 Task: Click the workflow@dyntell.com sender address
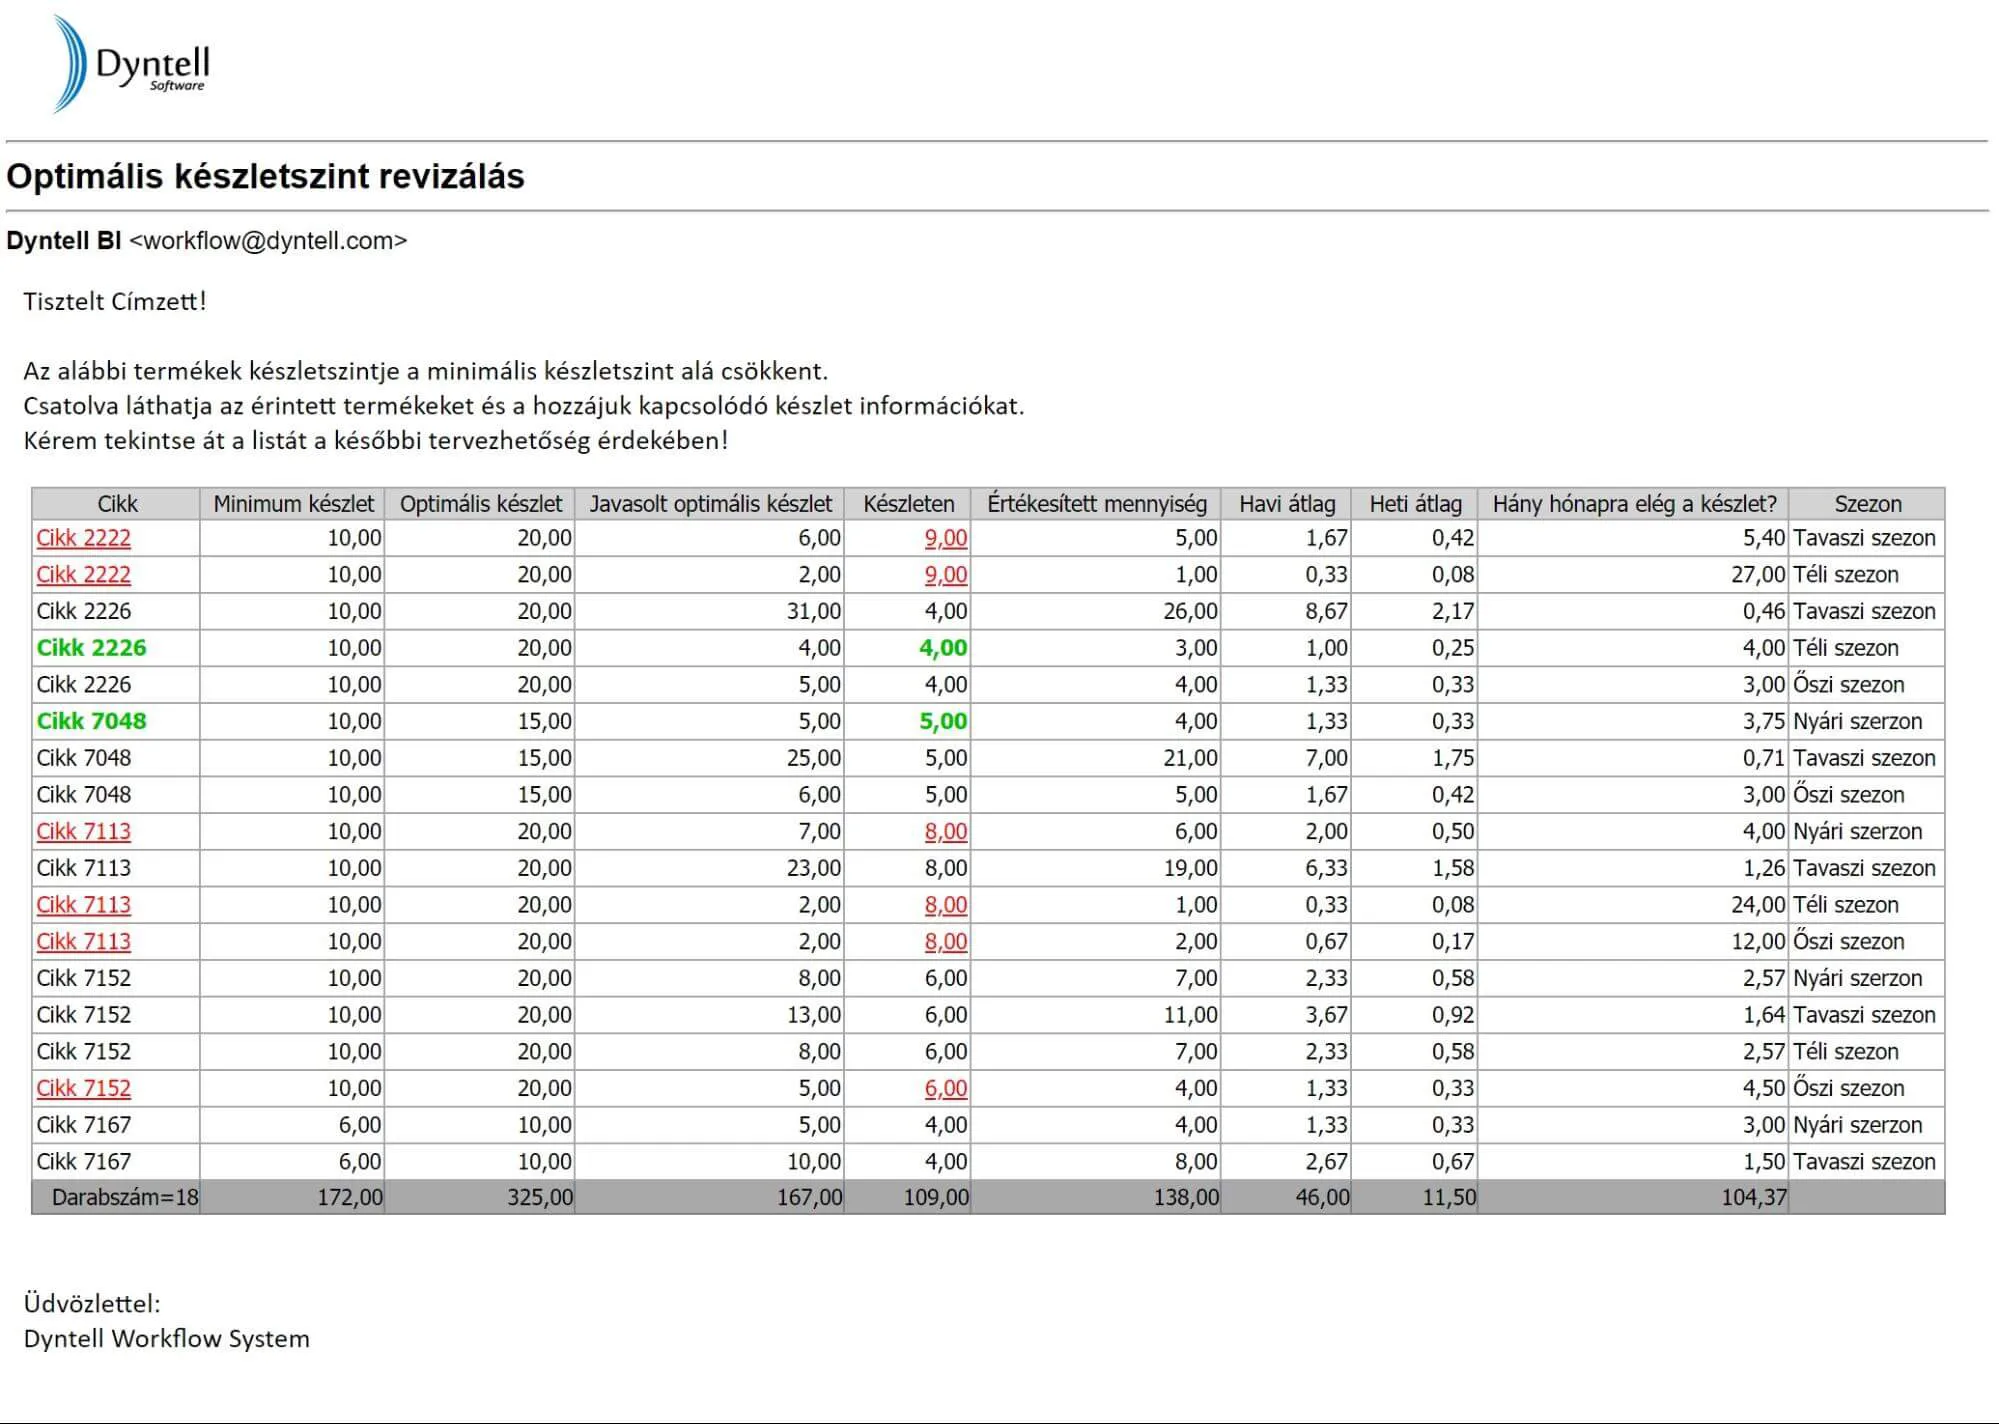(x=268, y=241)
